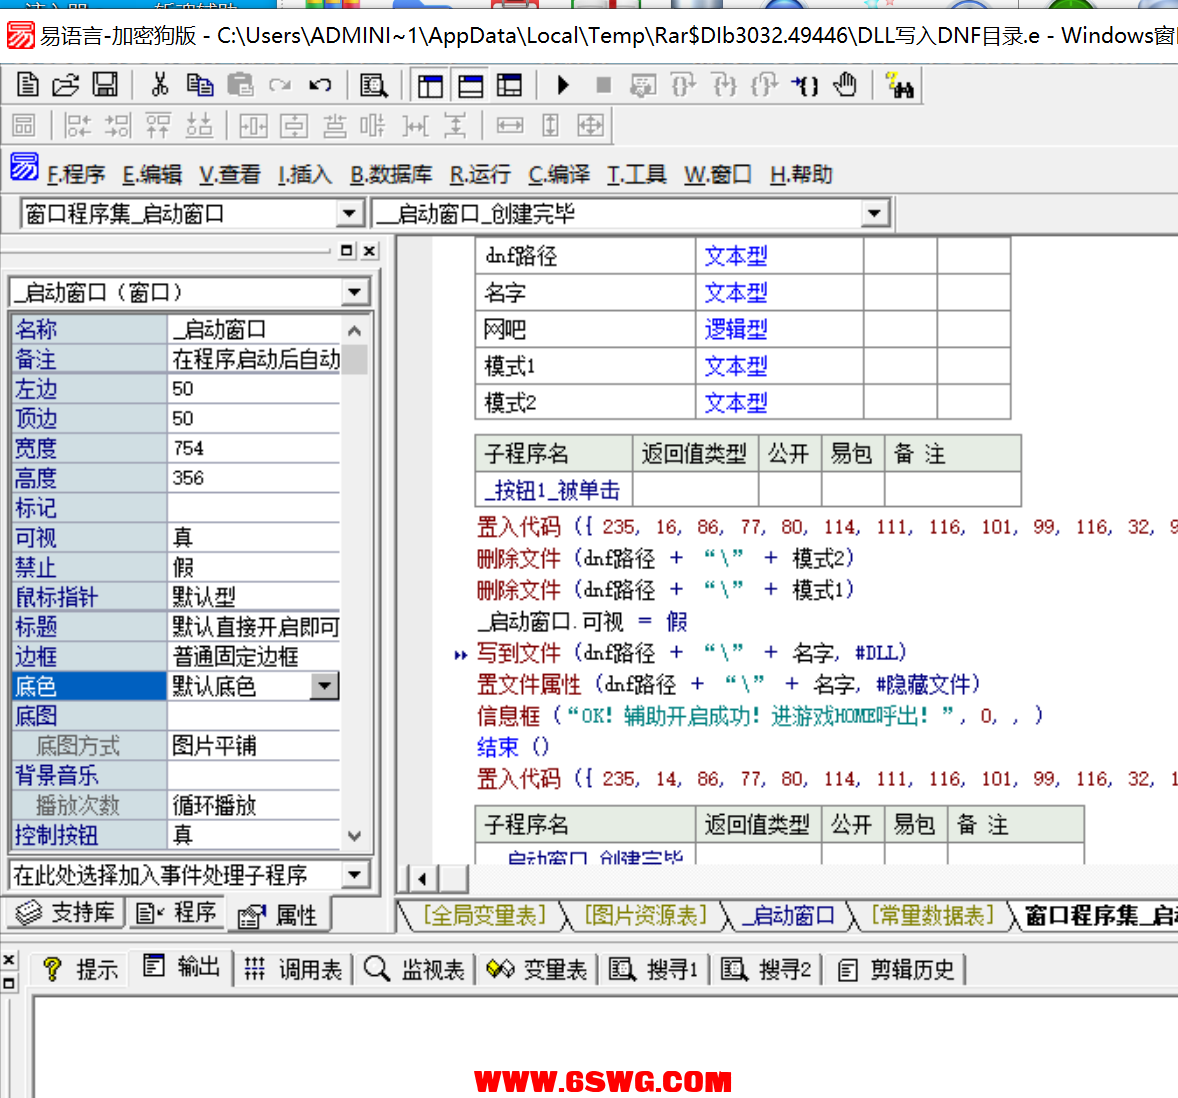Click the Undo arrow icon

320,85
